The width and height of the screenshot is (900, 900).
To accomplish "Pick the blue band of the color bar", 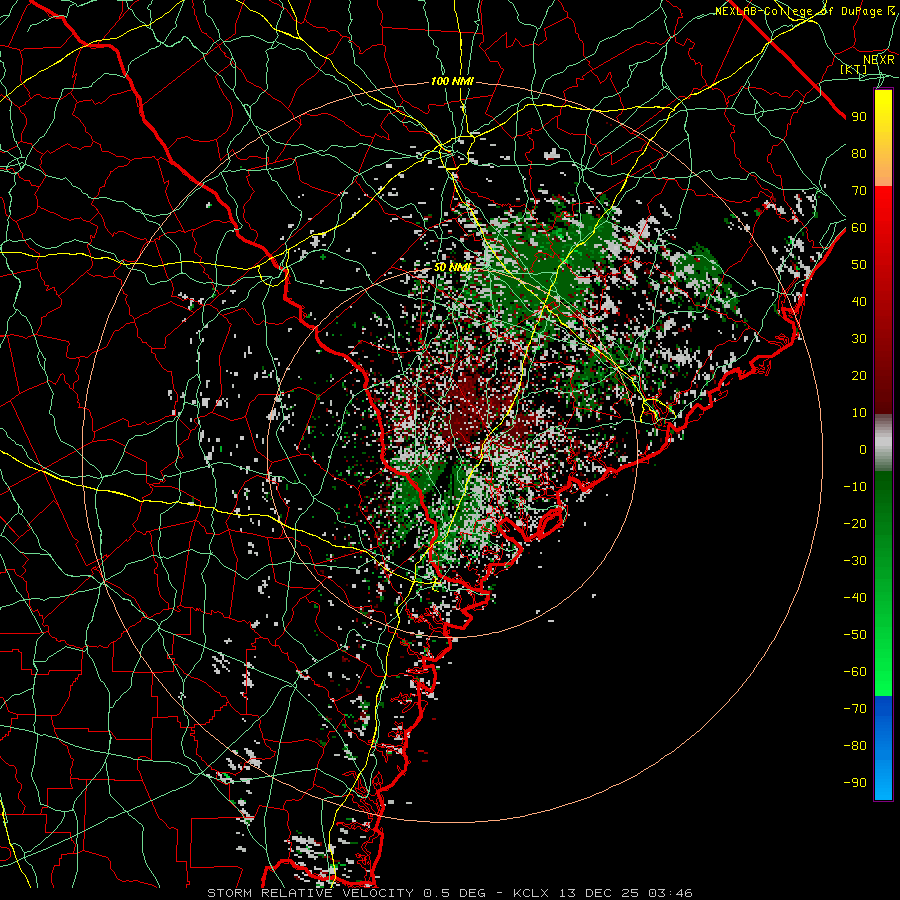I will pyautogui.click(x=883, y=747).
